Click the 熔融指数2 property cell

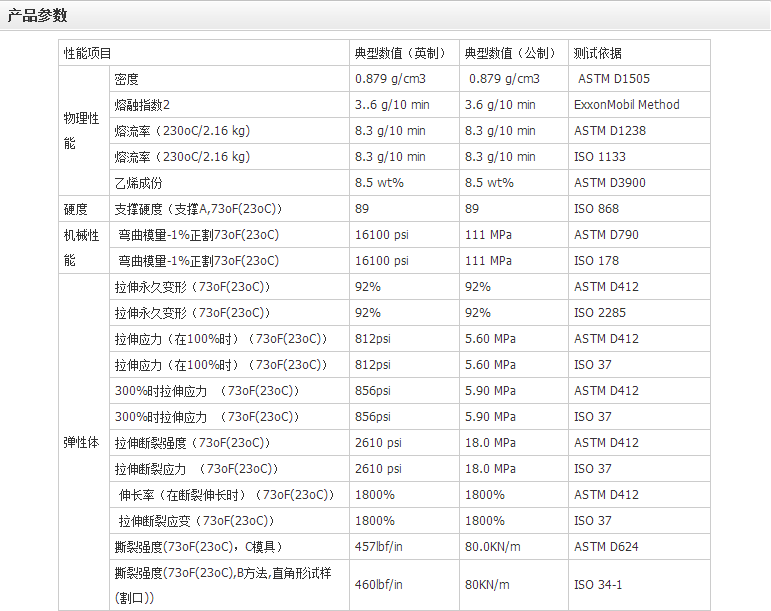point(229,105)
